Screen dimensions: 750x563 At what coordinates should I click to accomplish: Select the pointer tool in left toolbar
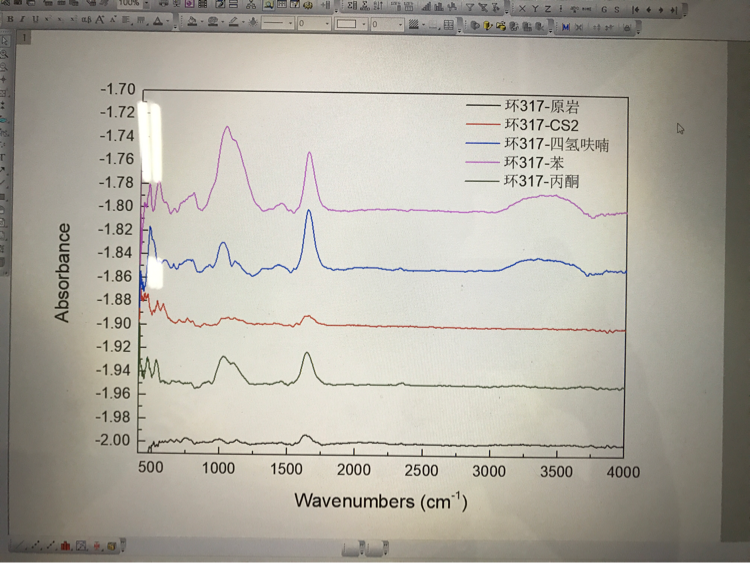click(x=5, y=40)
